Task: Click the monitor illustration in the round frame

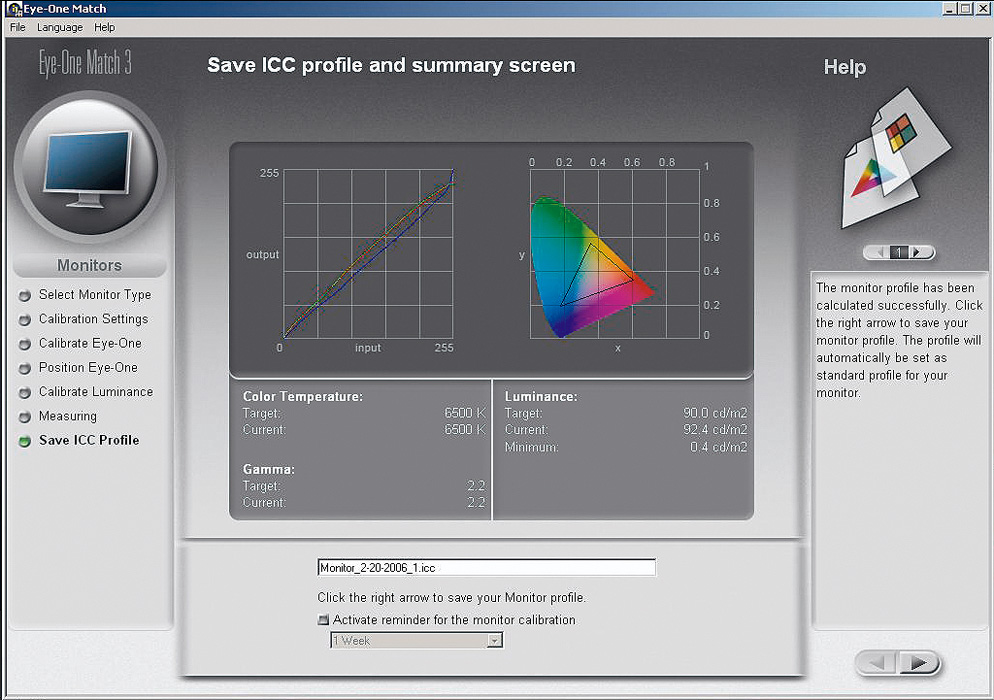Action: 89,168
